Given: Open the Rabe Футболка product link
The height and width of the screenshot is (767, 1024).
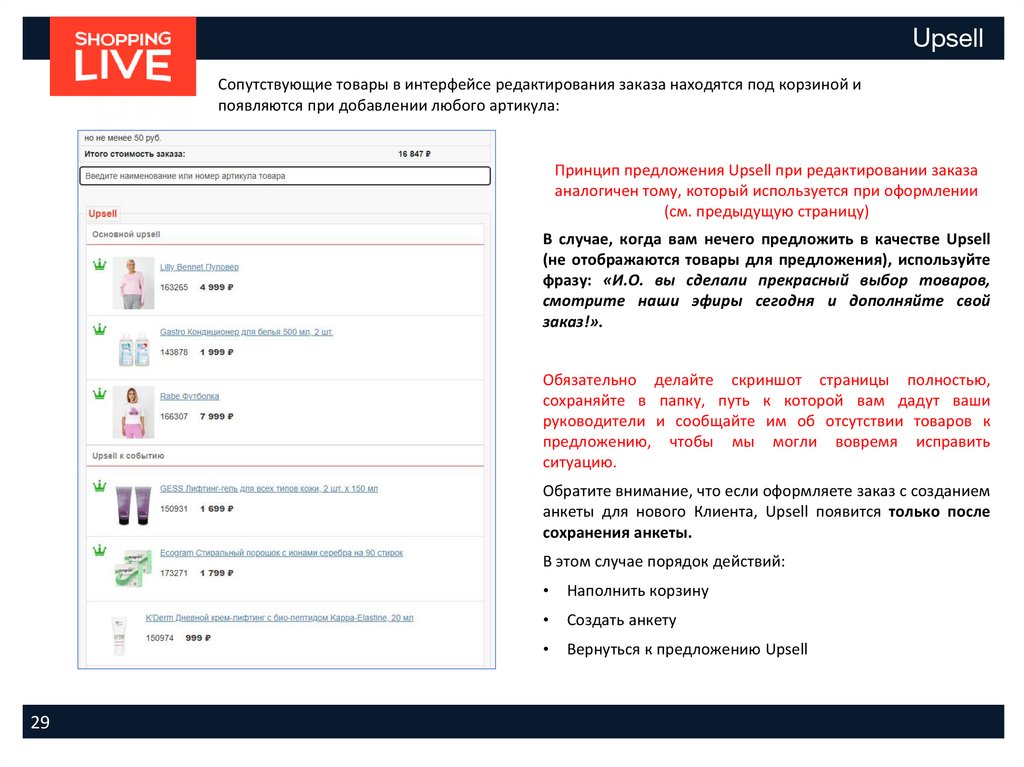Looking at the screenshot, I should point(189,397).
